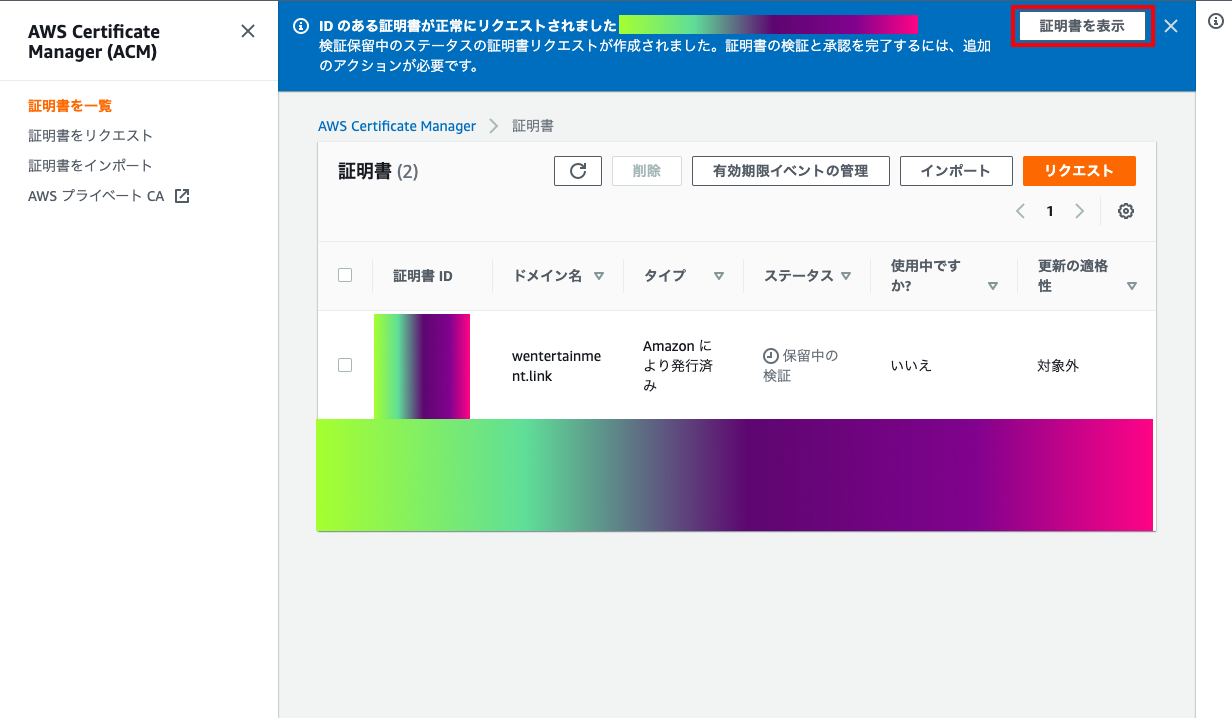The width and height of the screenshot is (1232, 718).
Task: Sort by ステータス column arrow
Action: (846, 276)
